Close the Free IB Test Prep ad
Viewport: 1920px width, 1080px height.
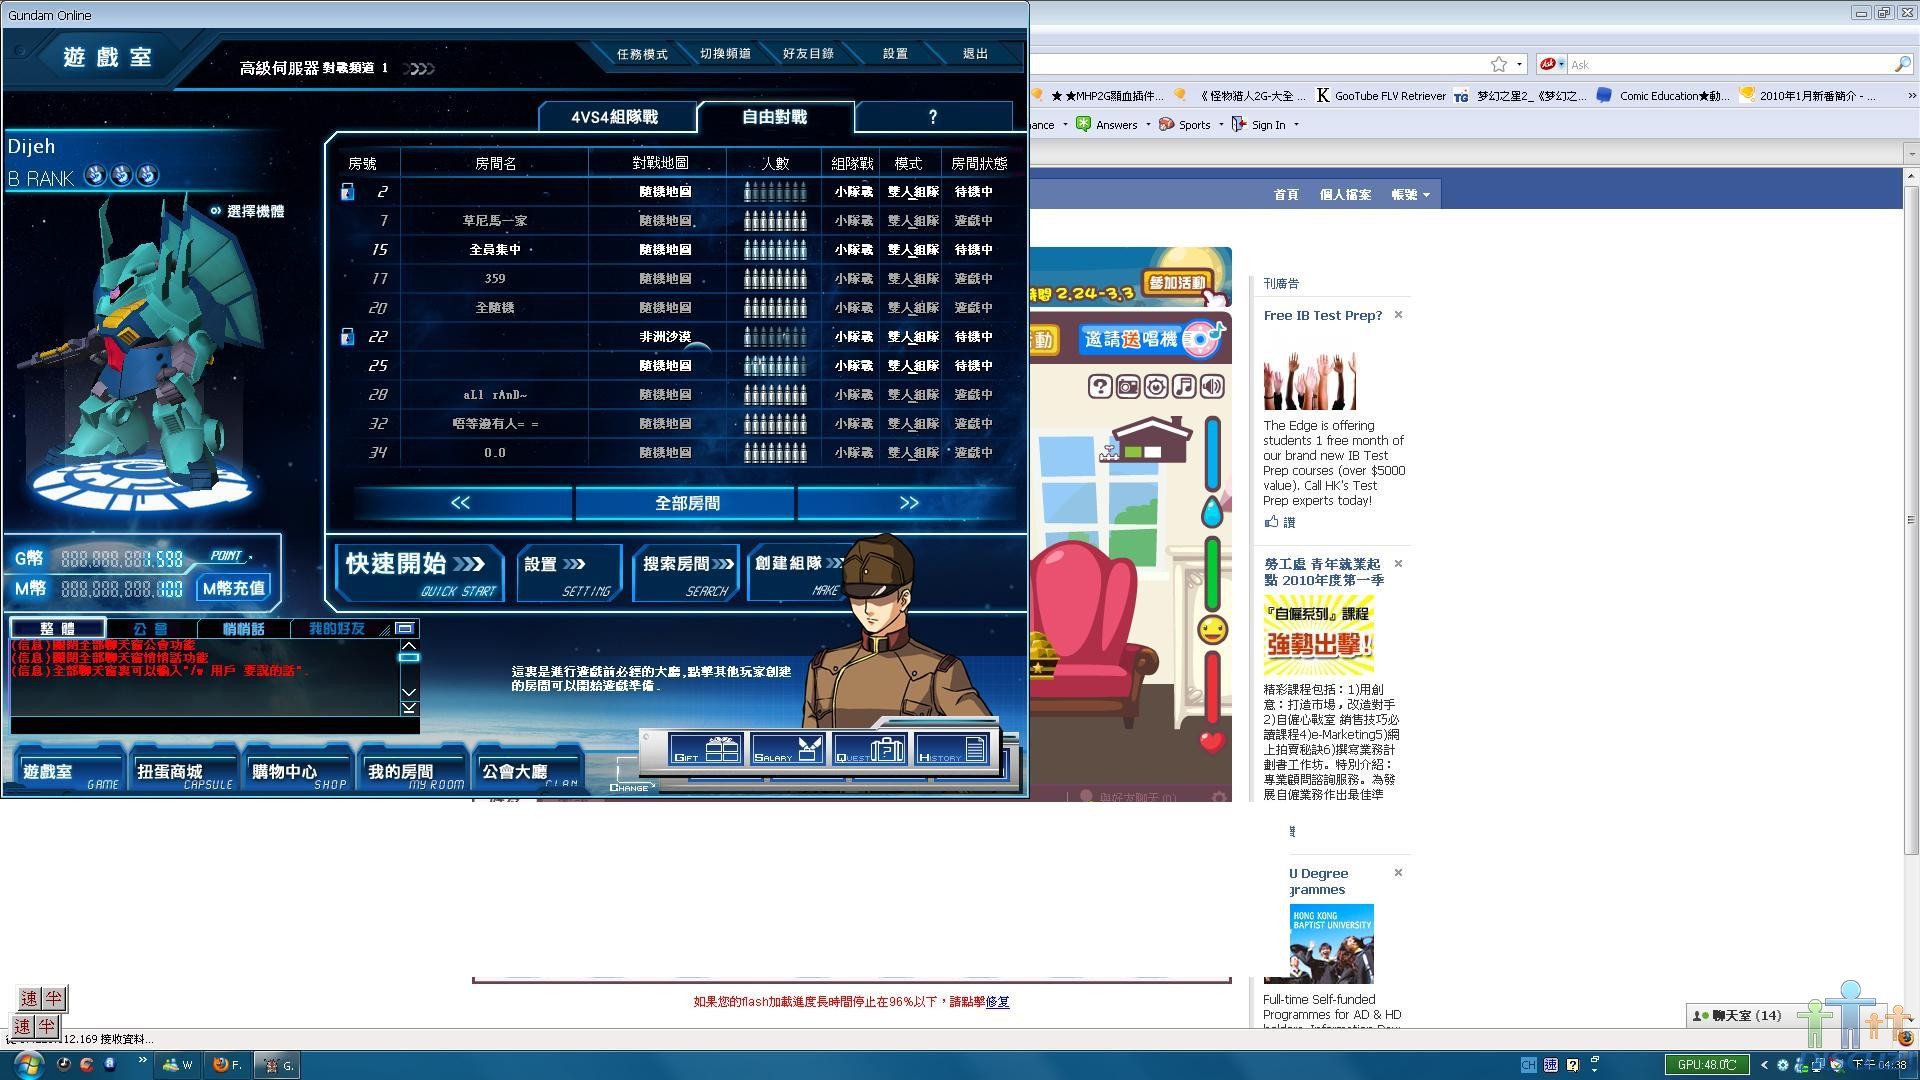pyautogui.click(x=1398, y=315)
